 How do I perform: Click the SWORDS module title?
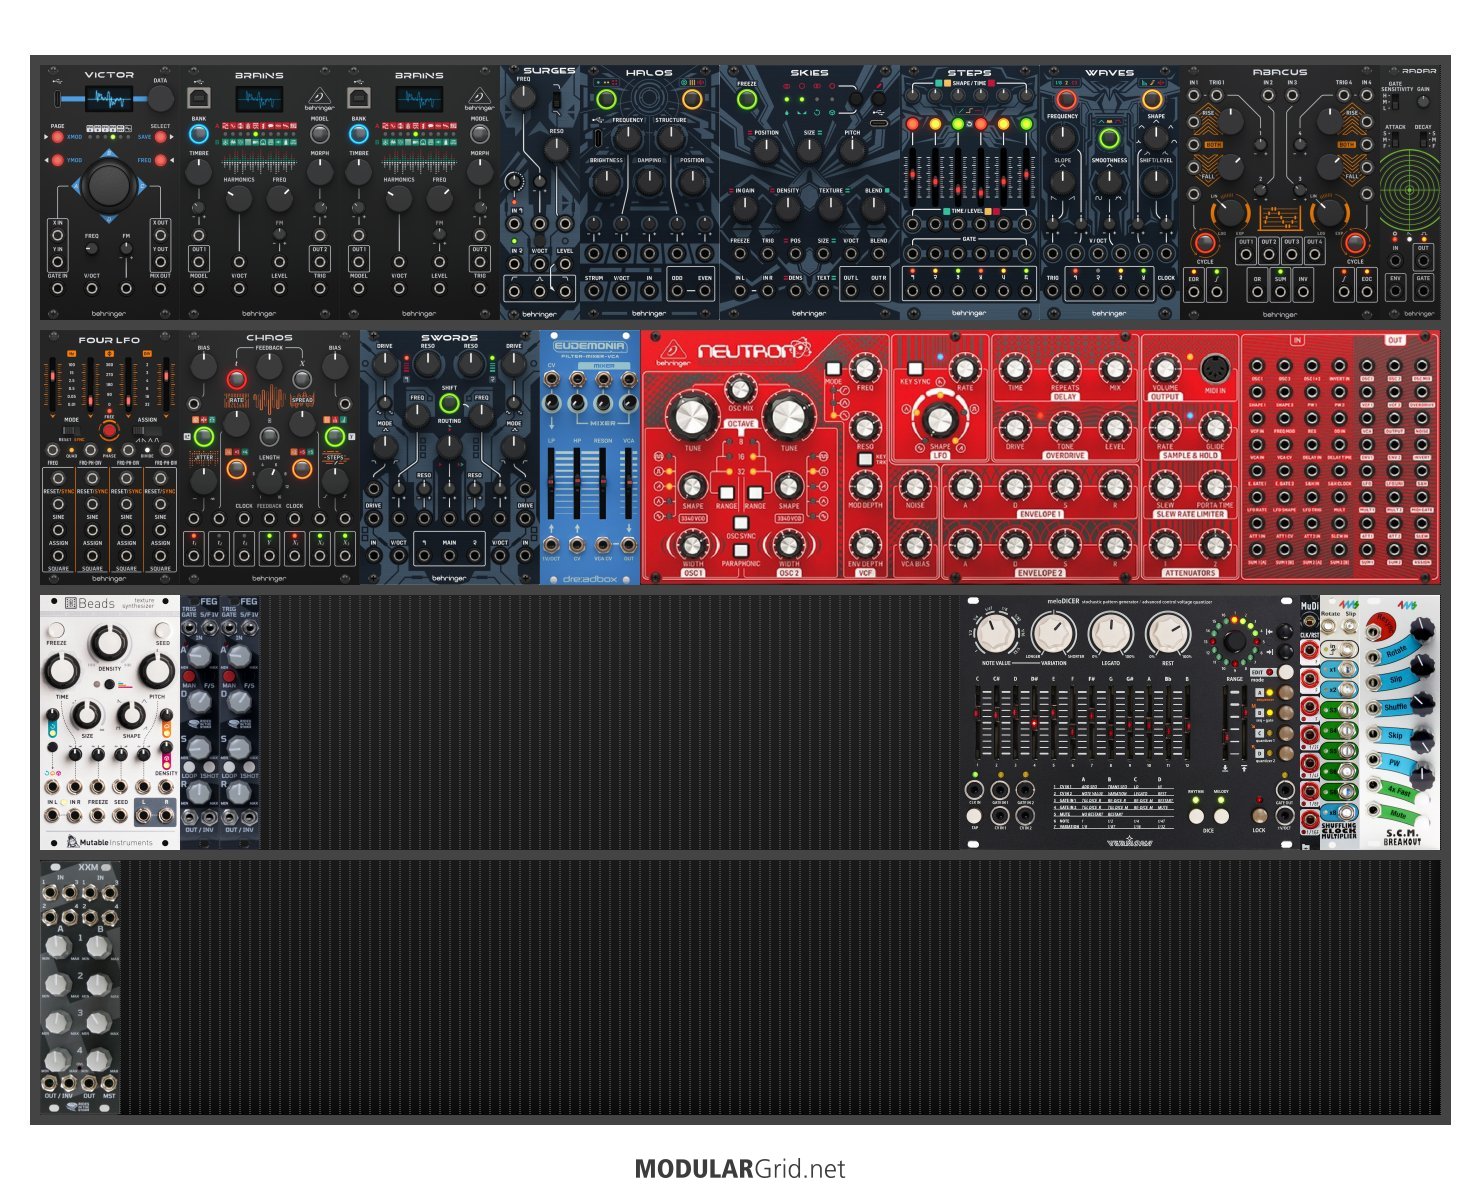coord(449,338)
